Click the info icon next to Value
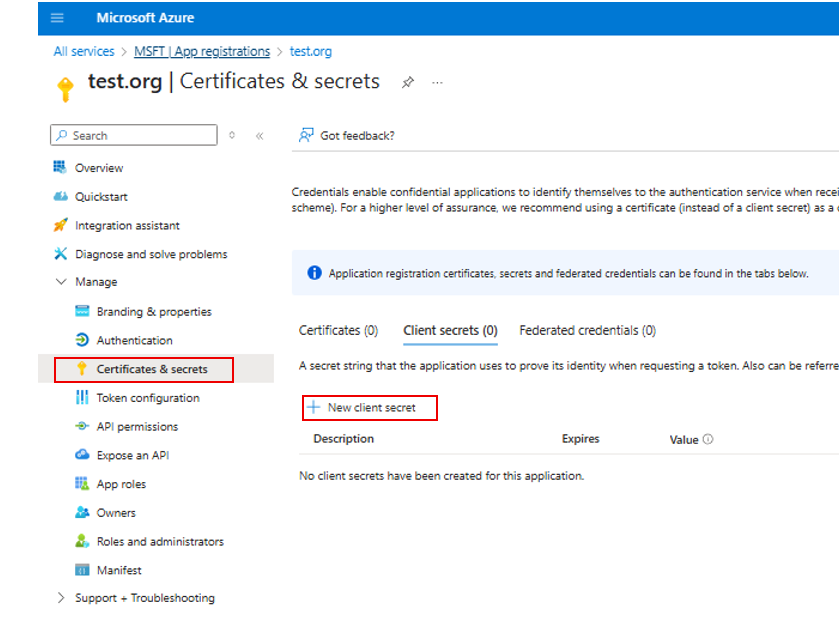 coord(707,439)
